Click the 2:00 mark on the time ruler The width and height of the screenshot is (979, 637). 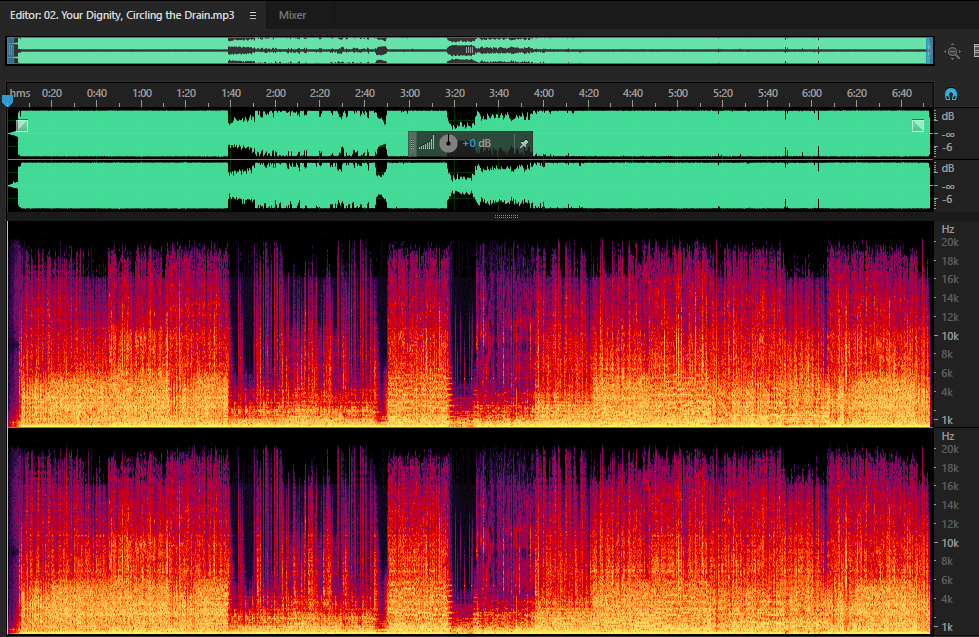[x=275, y=93]
